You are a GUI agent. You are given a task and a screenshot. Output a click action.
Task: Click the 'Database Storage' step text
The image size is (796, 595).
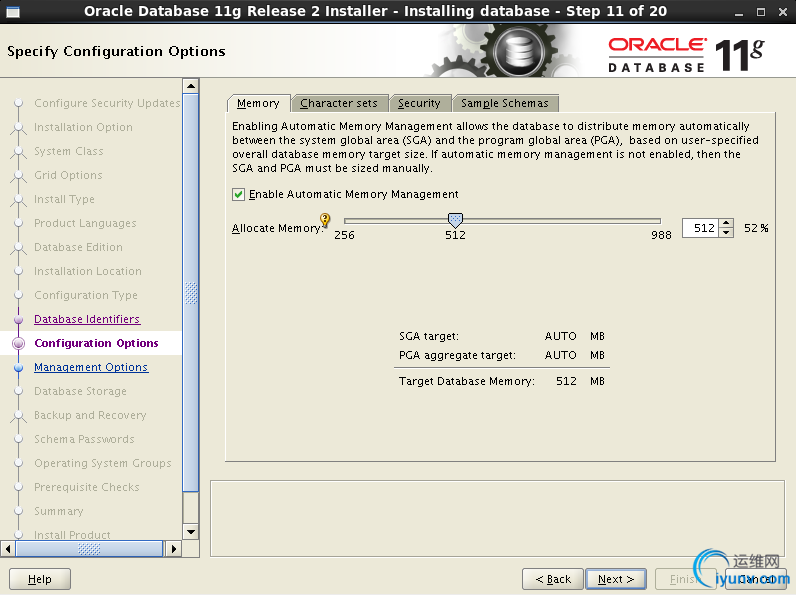(80, 391)
